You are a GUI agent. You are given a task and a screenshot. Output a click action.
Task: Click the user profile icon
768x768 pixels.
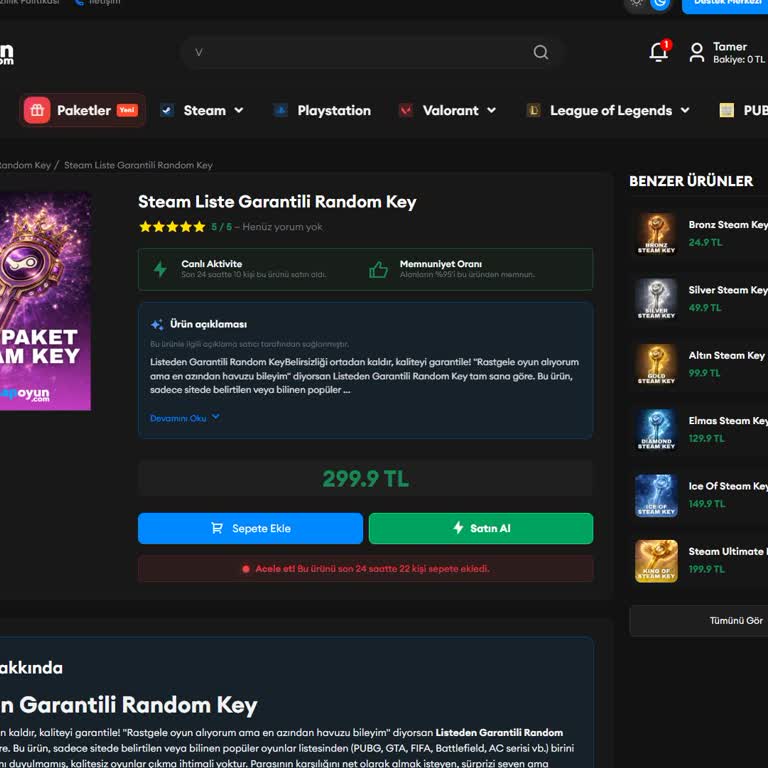point(696,52)
